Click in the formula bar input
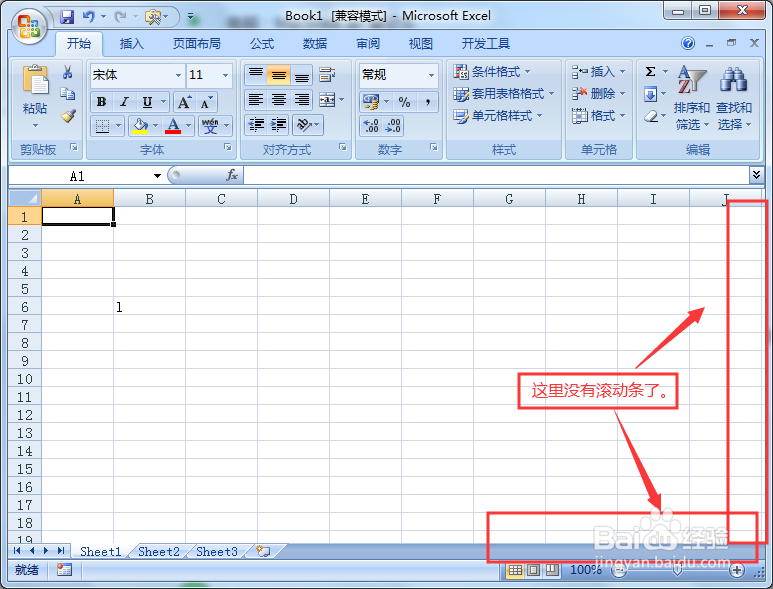 [496, 175]
